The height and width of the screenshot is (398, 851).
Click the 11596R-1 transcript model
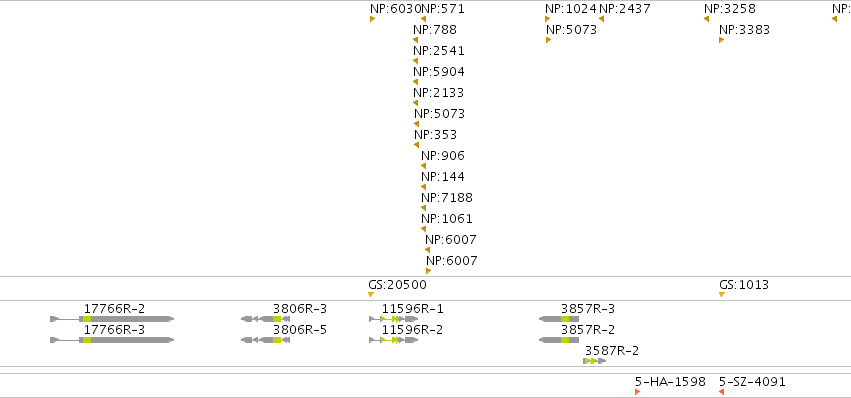[x=393, y=319]
